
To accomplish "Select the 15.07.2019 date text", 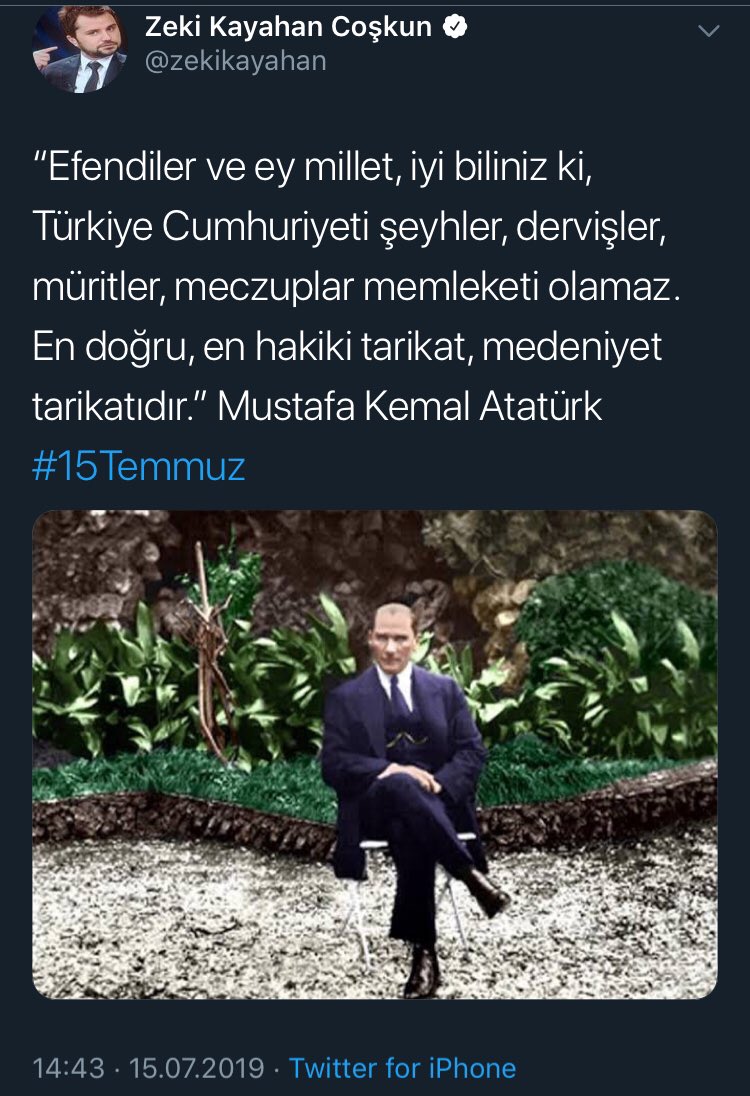I will 196,1068.
